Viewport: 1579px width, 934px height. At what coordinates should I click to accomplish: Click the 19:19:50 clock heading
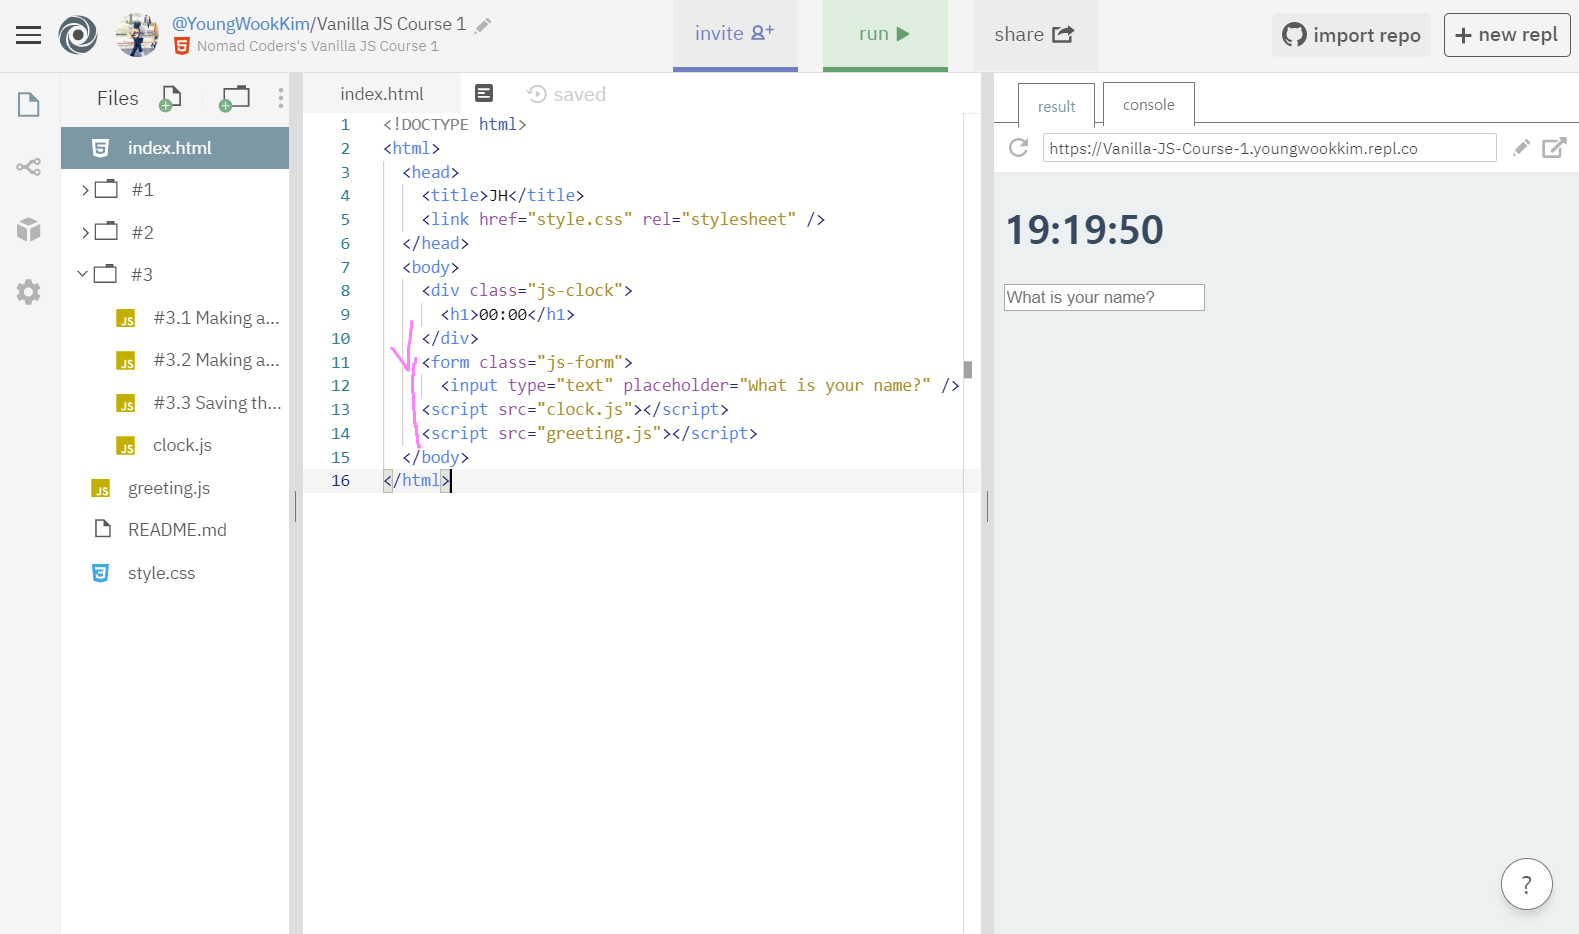click(1084, 230)
